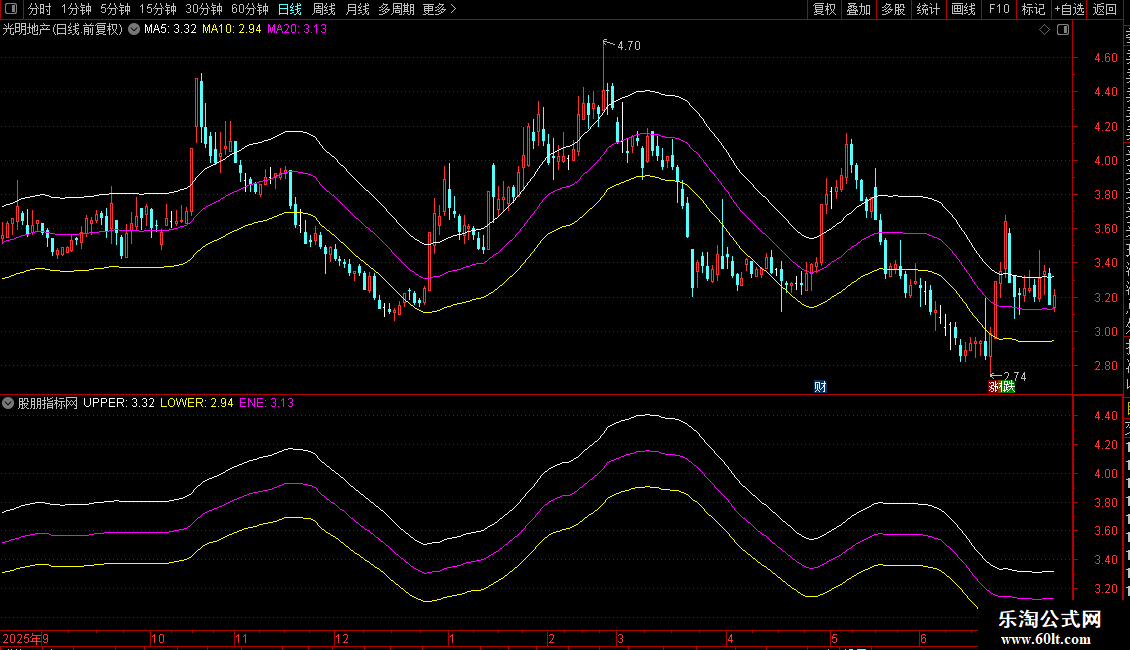Open the main chart indicator dropdown arrow
The image size is (1130, 650).
(134, 29)
